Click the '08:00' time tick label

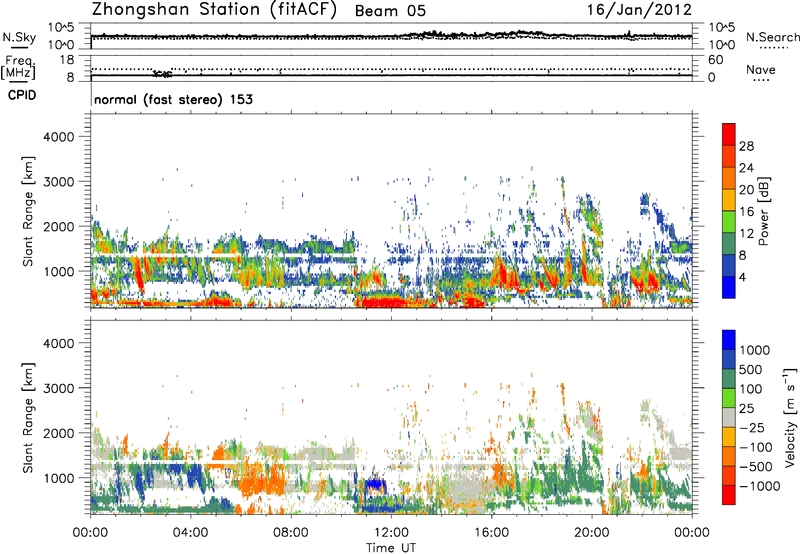290,533
